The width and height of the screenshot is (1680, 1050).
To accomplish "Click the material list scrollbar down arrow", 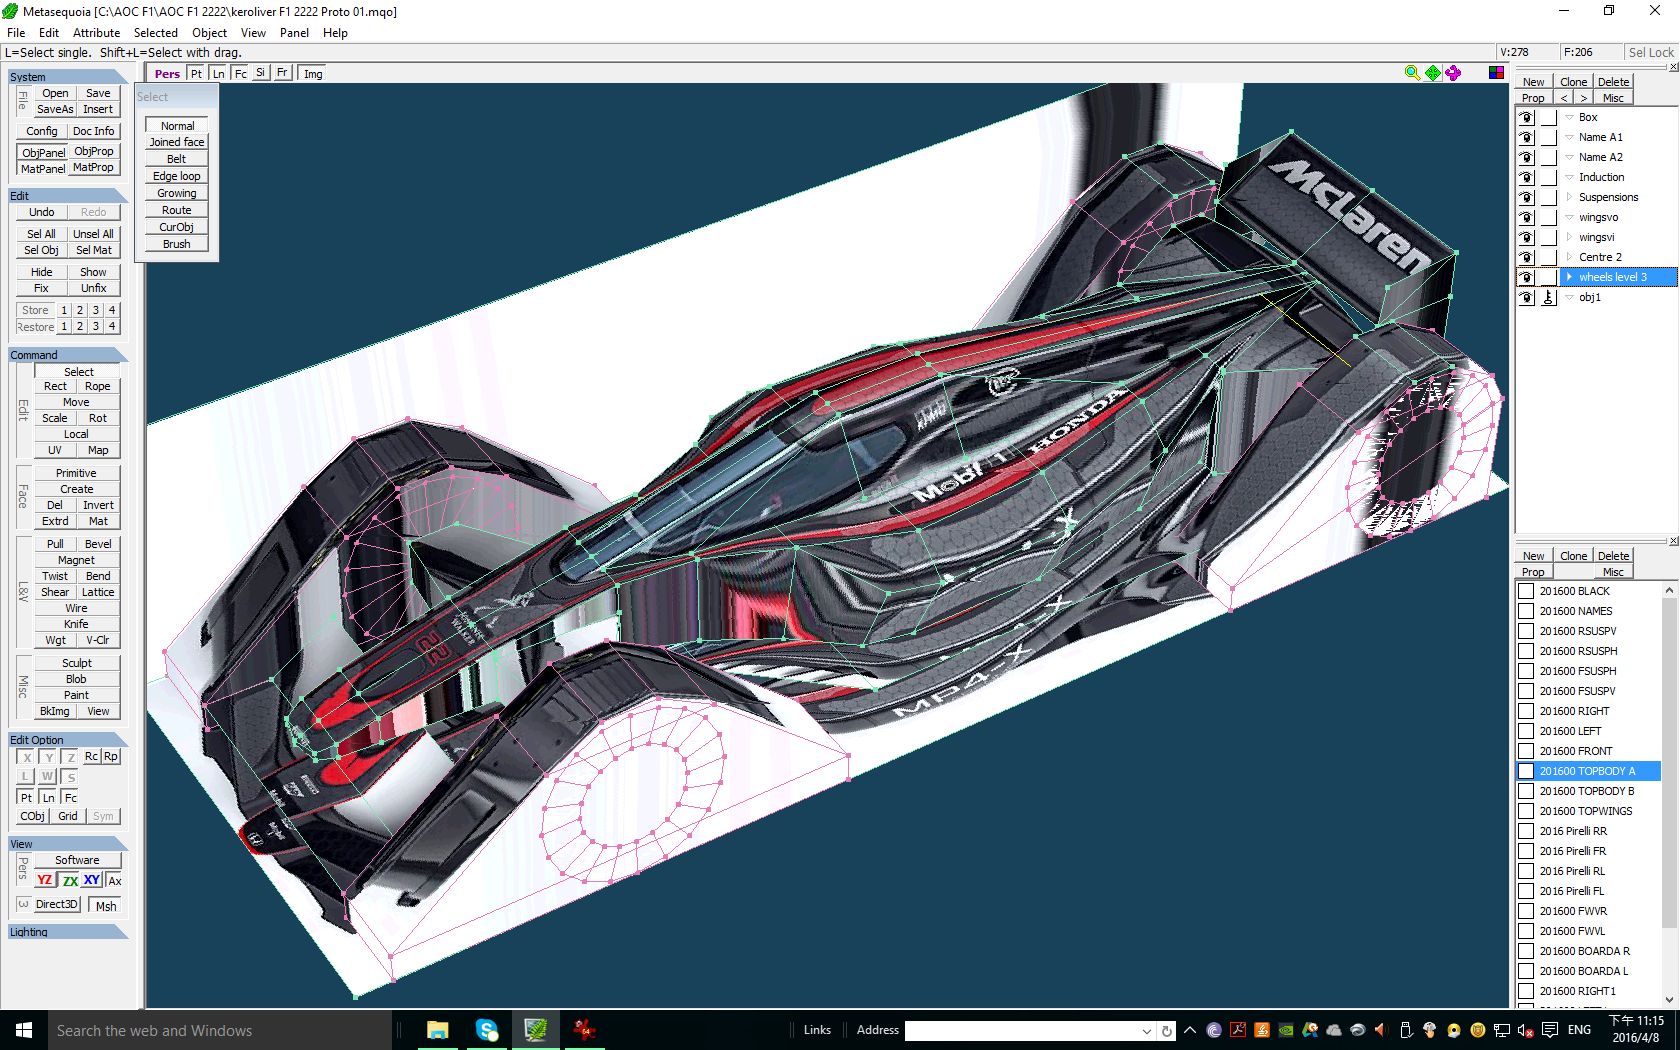I will pyautogui.click(x=1669, y=999).
